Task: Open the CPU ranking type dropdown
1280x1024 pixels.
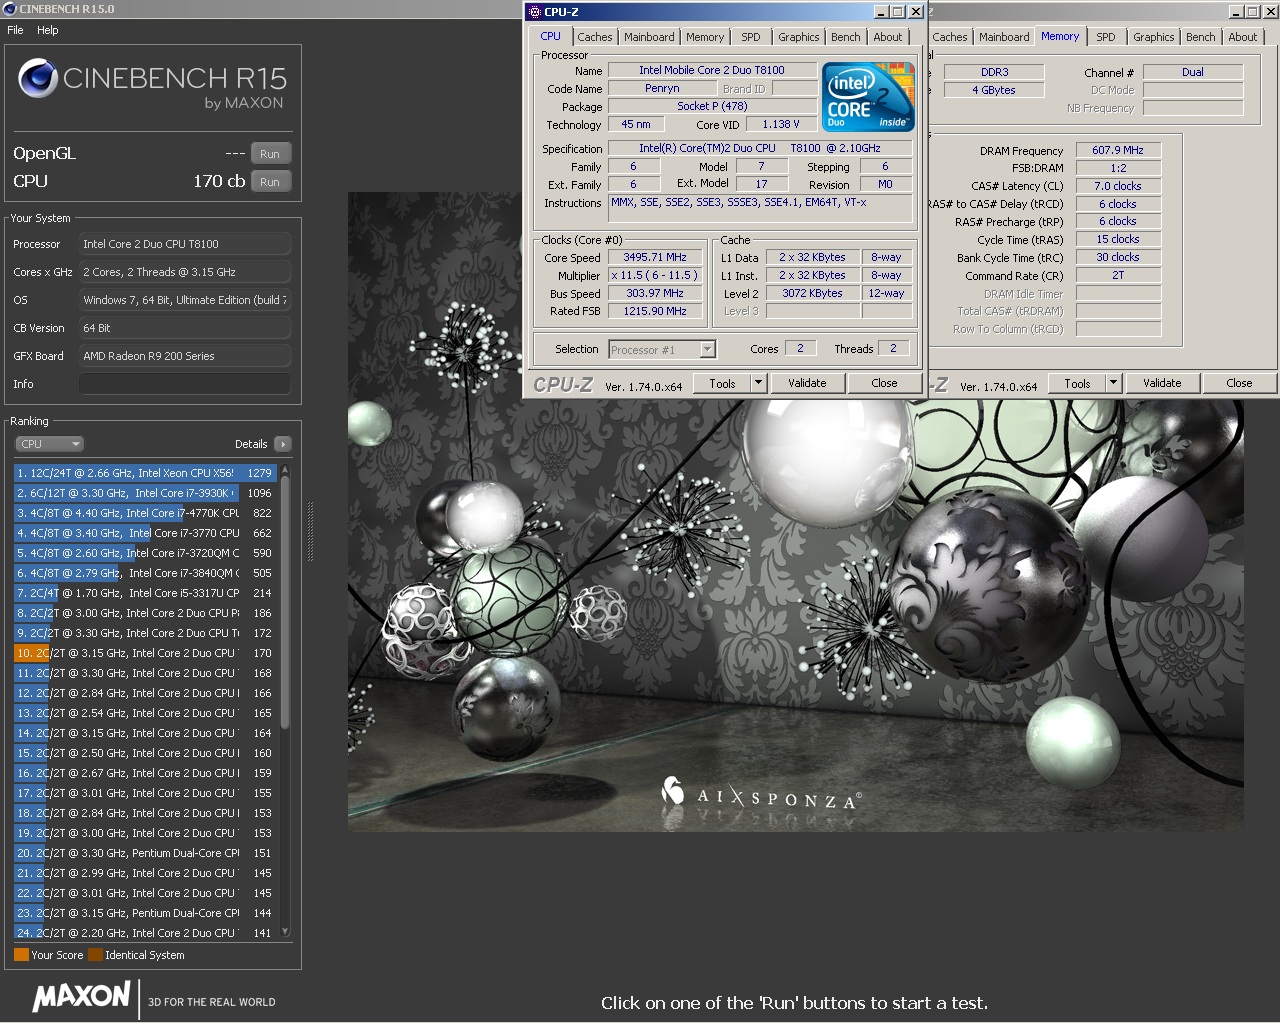Action: coord(49,444)
